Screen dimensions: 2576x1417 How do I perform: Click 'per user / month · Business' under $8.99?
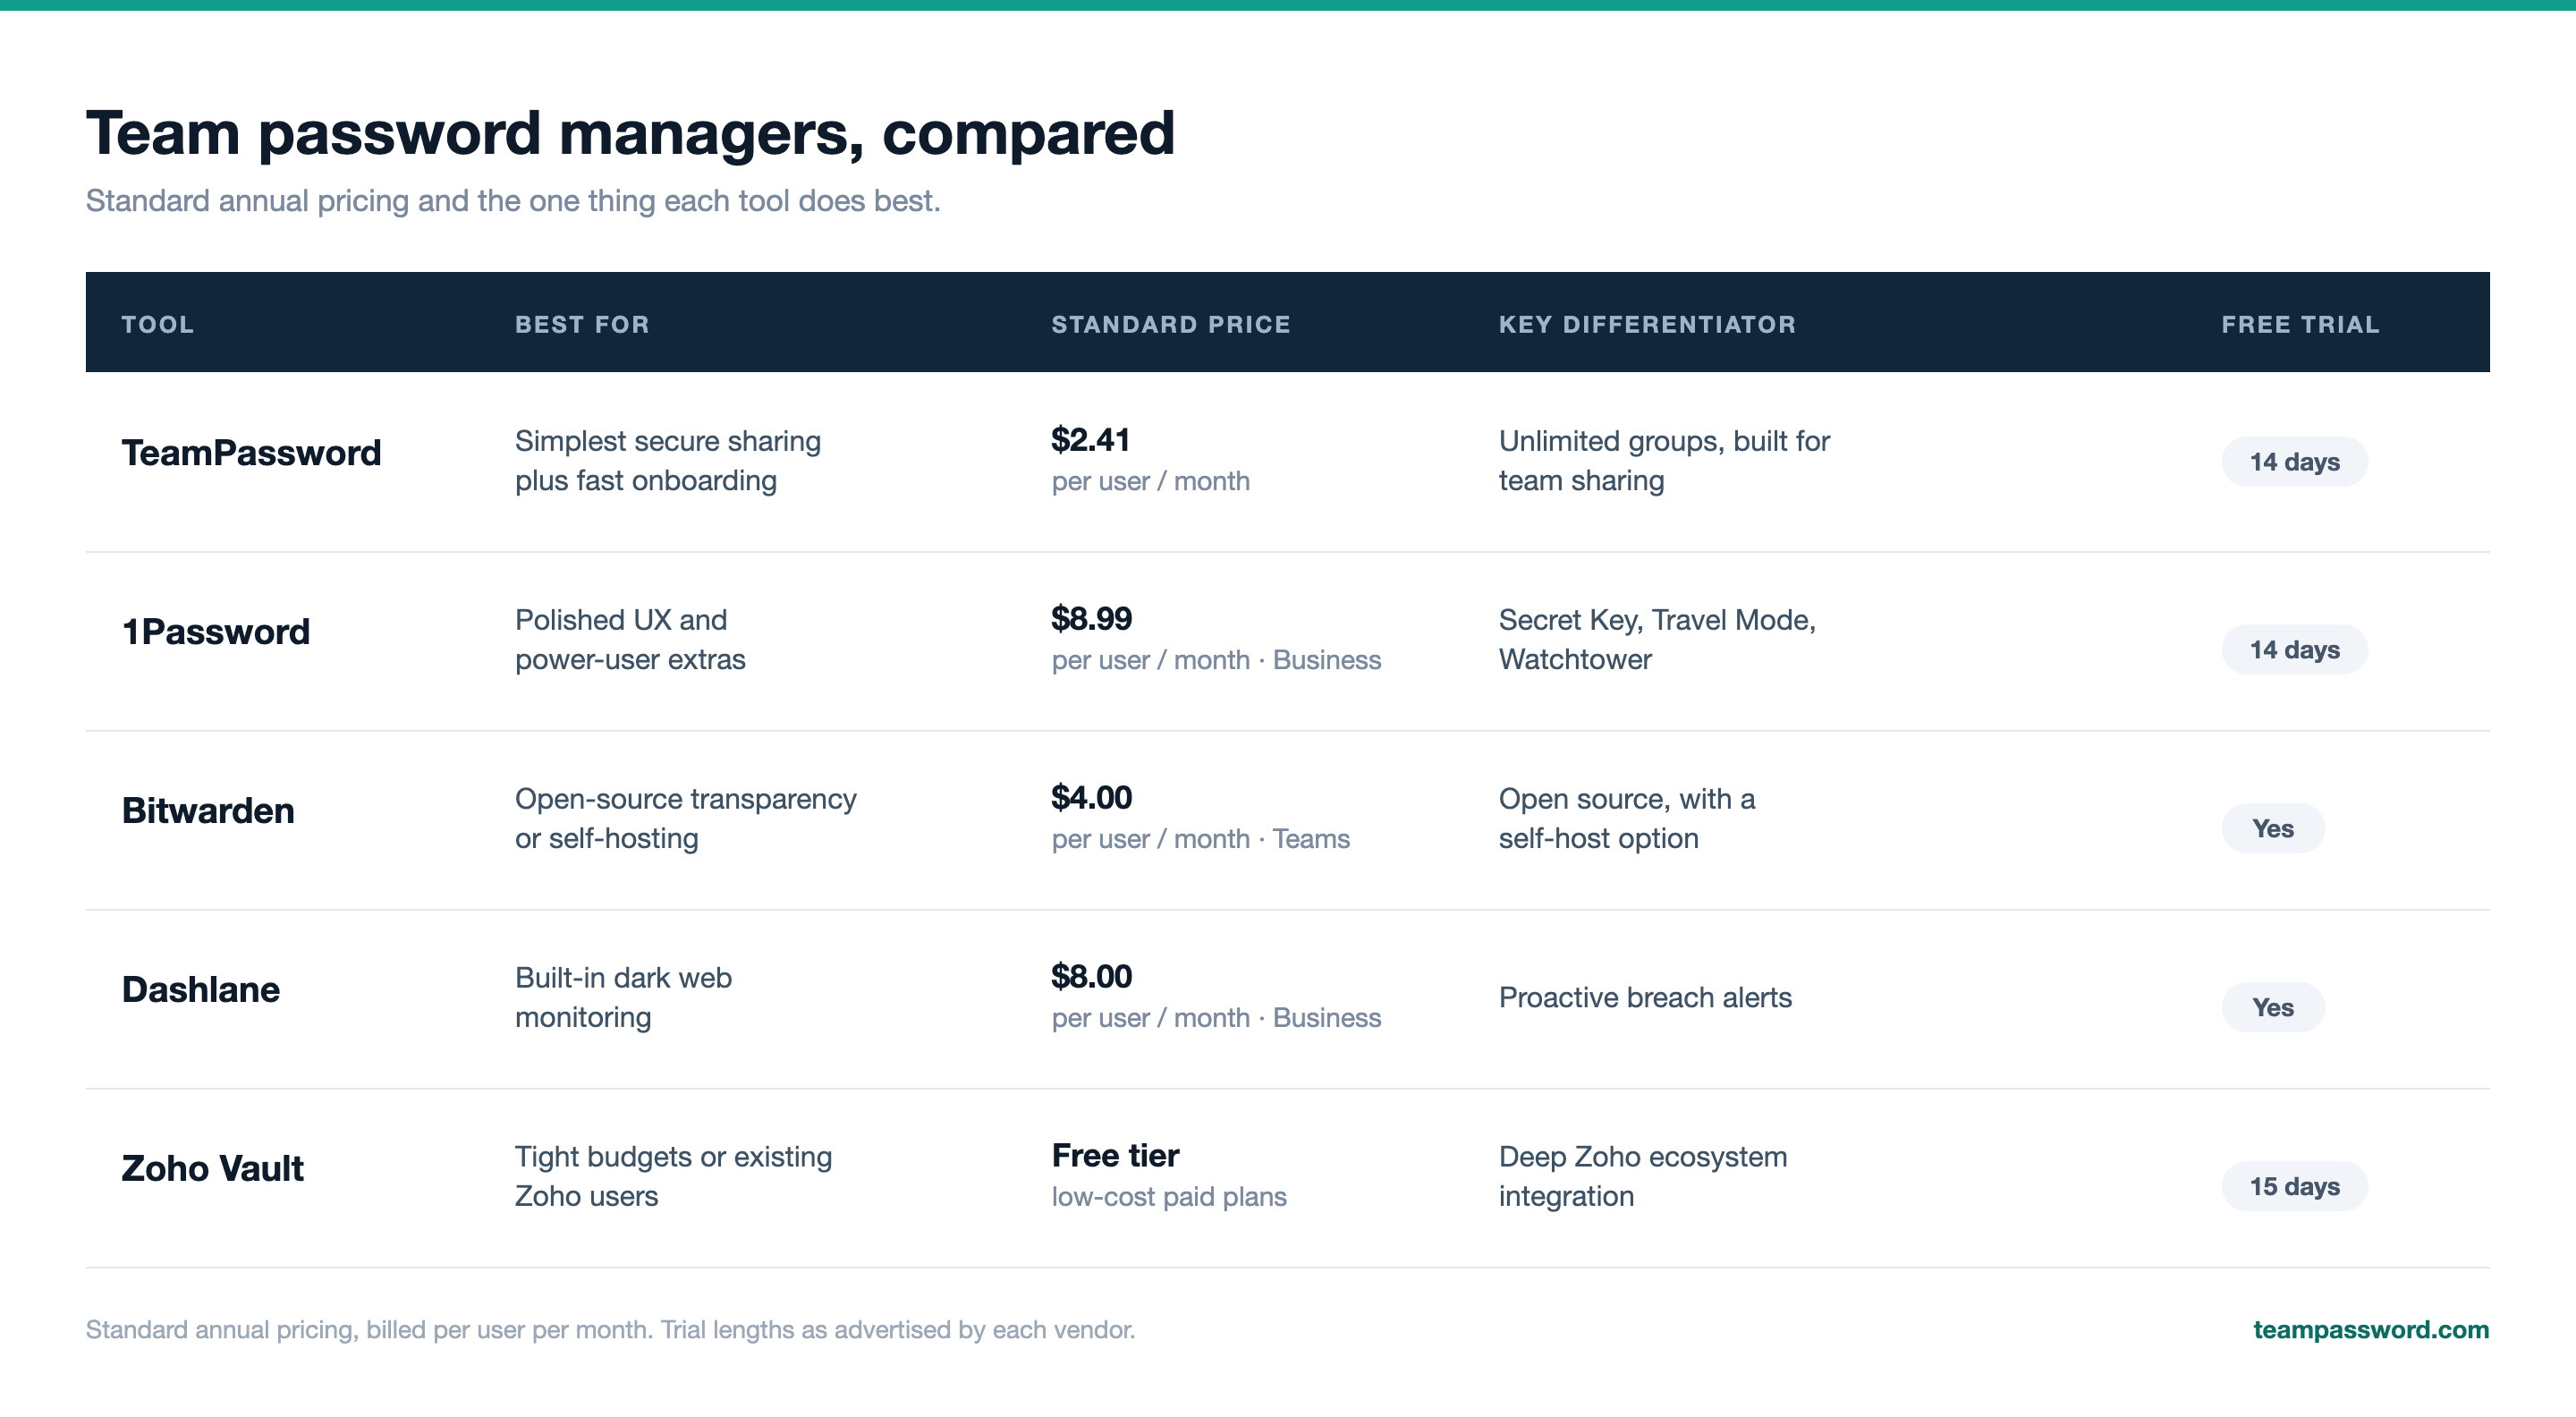[x=1216, y=660]
